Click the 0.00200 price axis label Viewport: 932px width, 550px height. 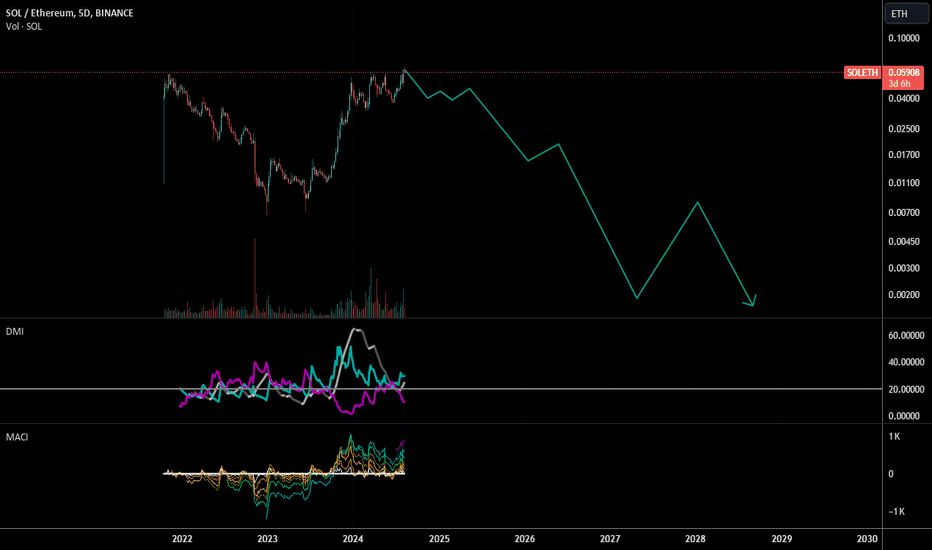click(x=903, y=295)
